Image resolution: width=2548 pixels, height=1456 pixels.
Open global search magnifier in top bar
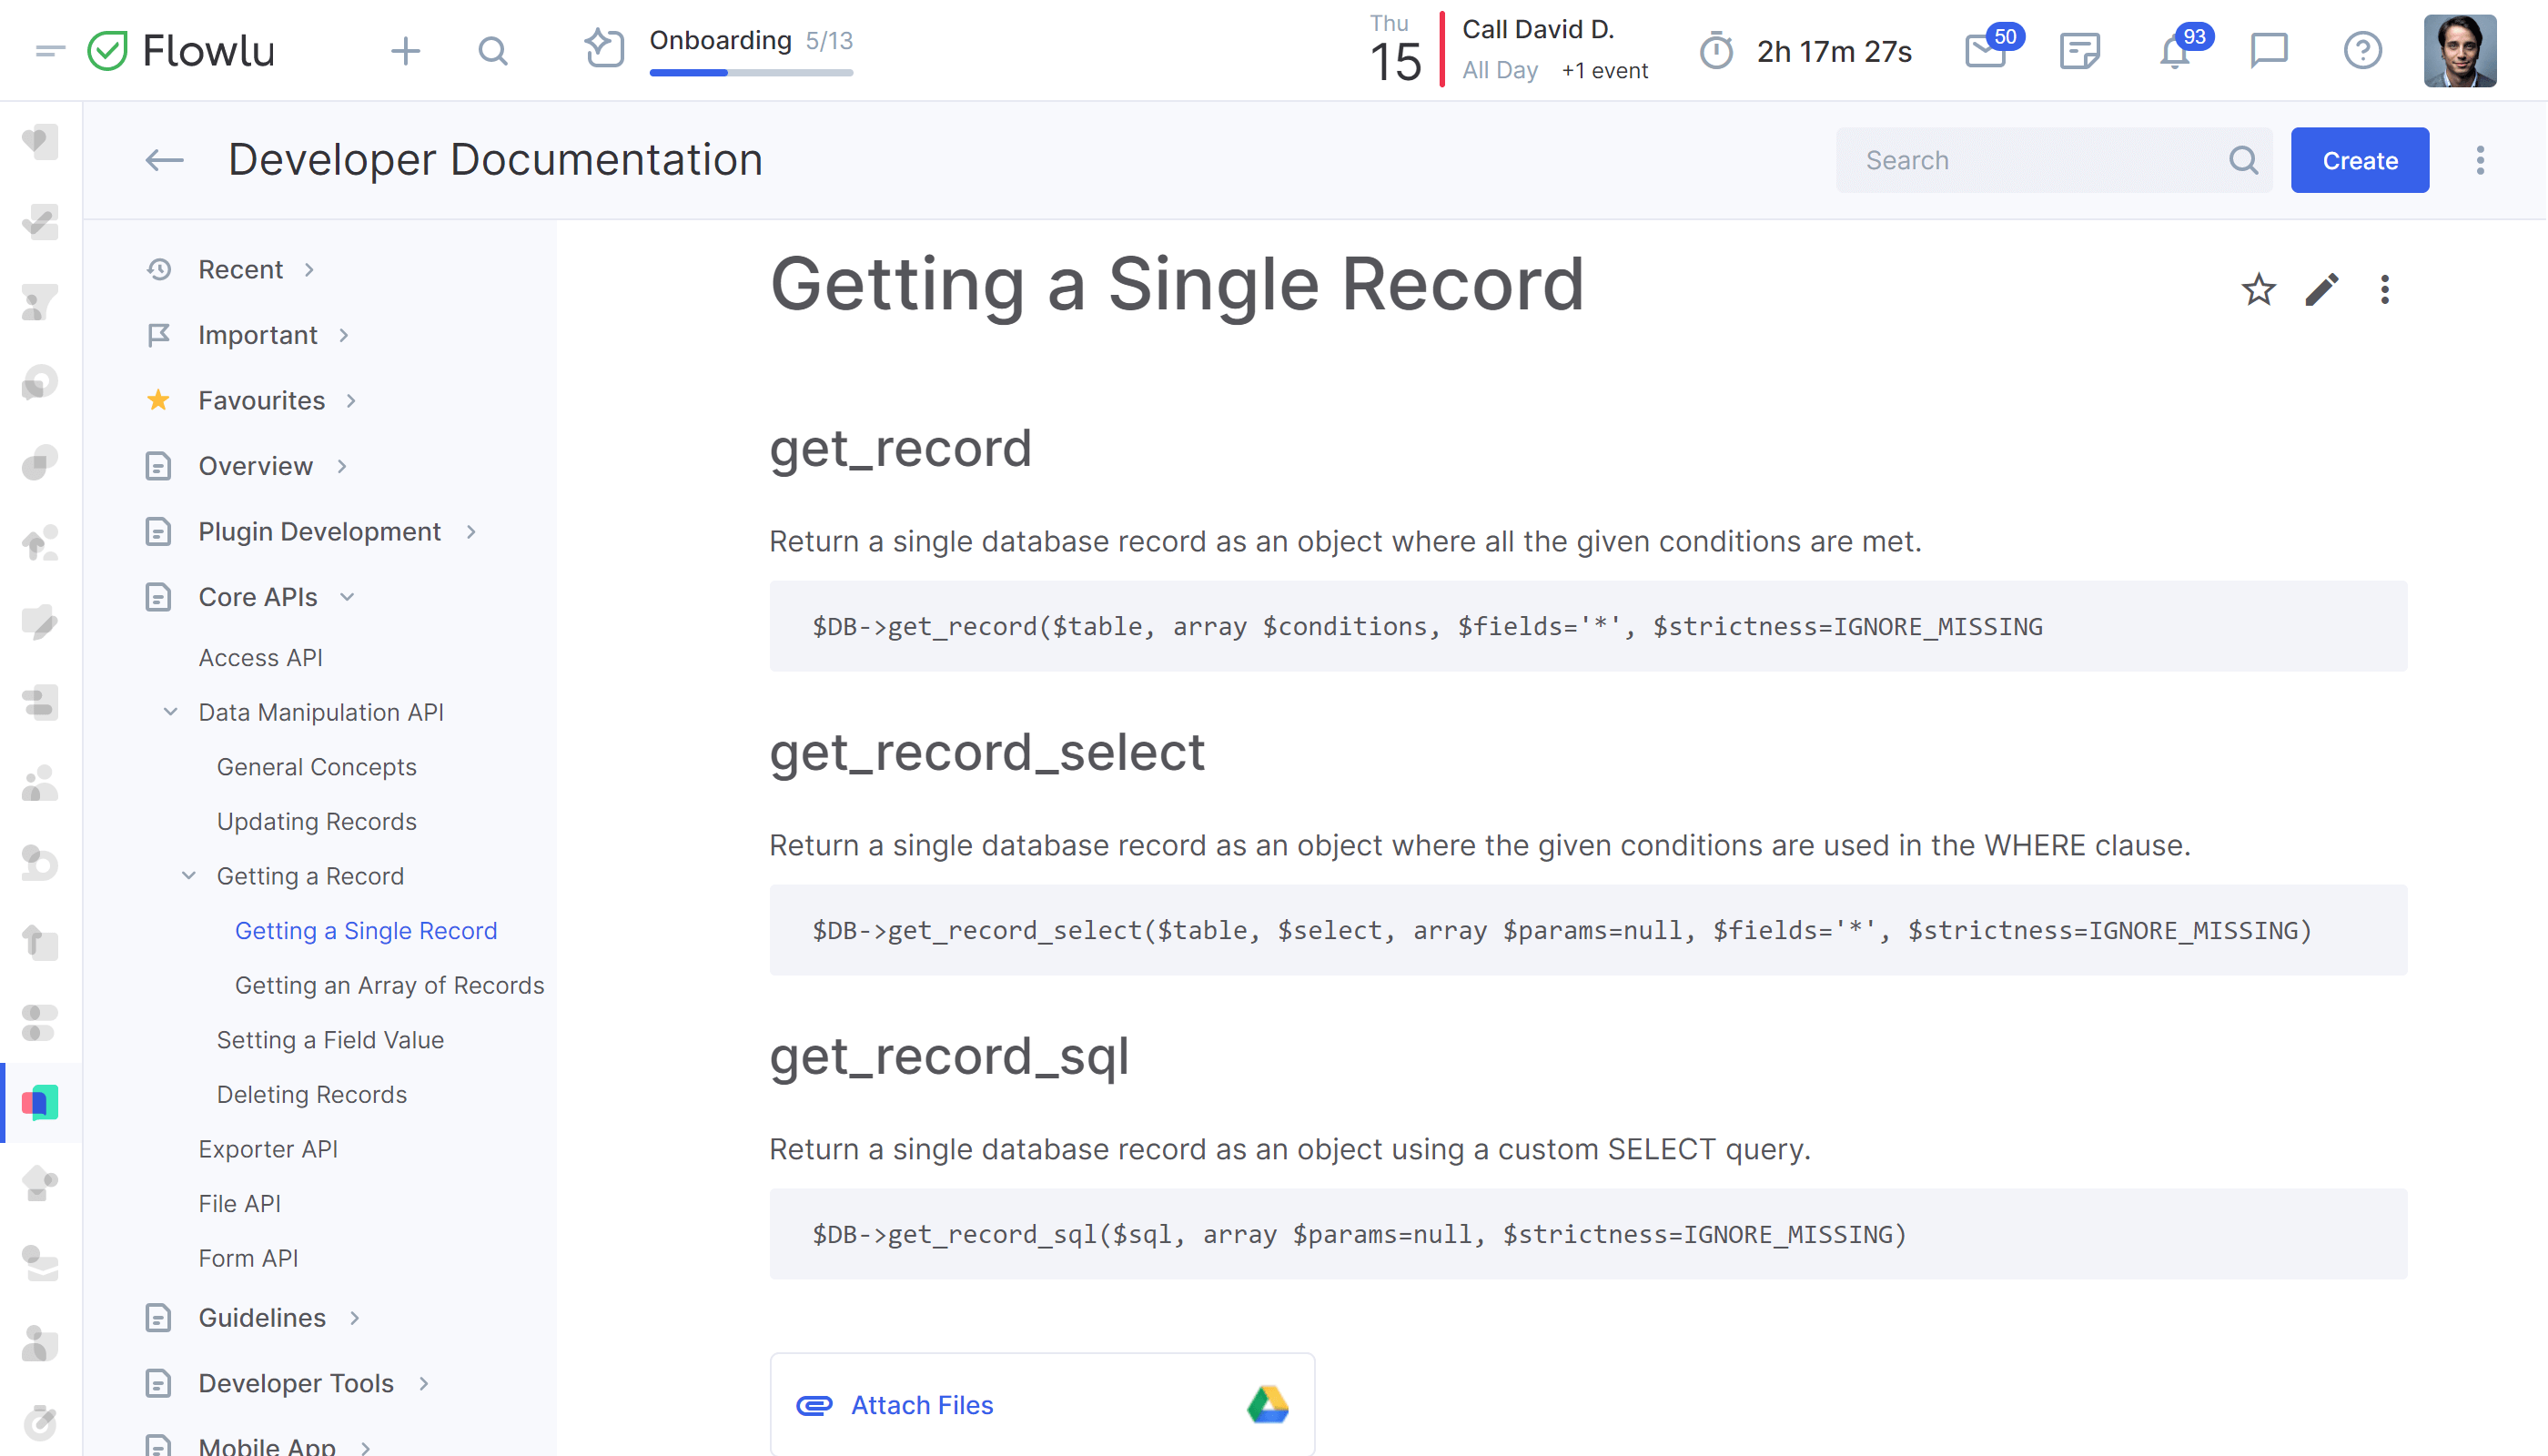493,50
